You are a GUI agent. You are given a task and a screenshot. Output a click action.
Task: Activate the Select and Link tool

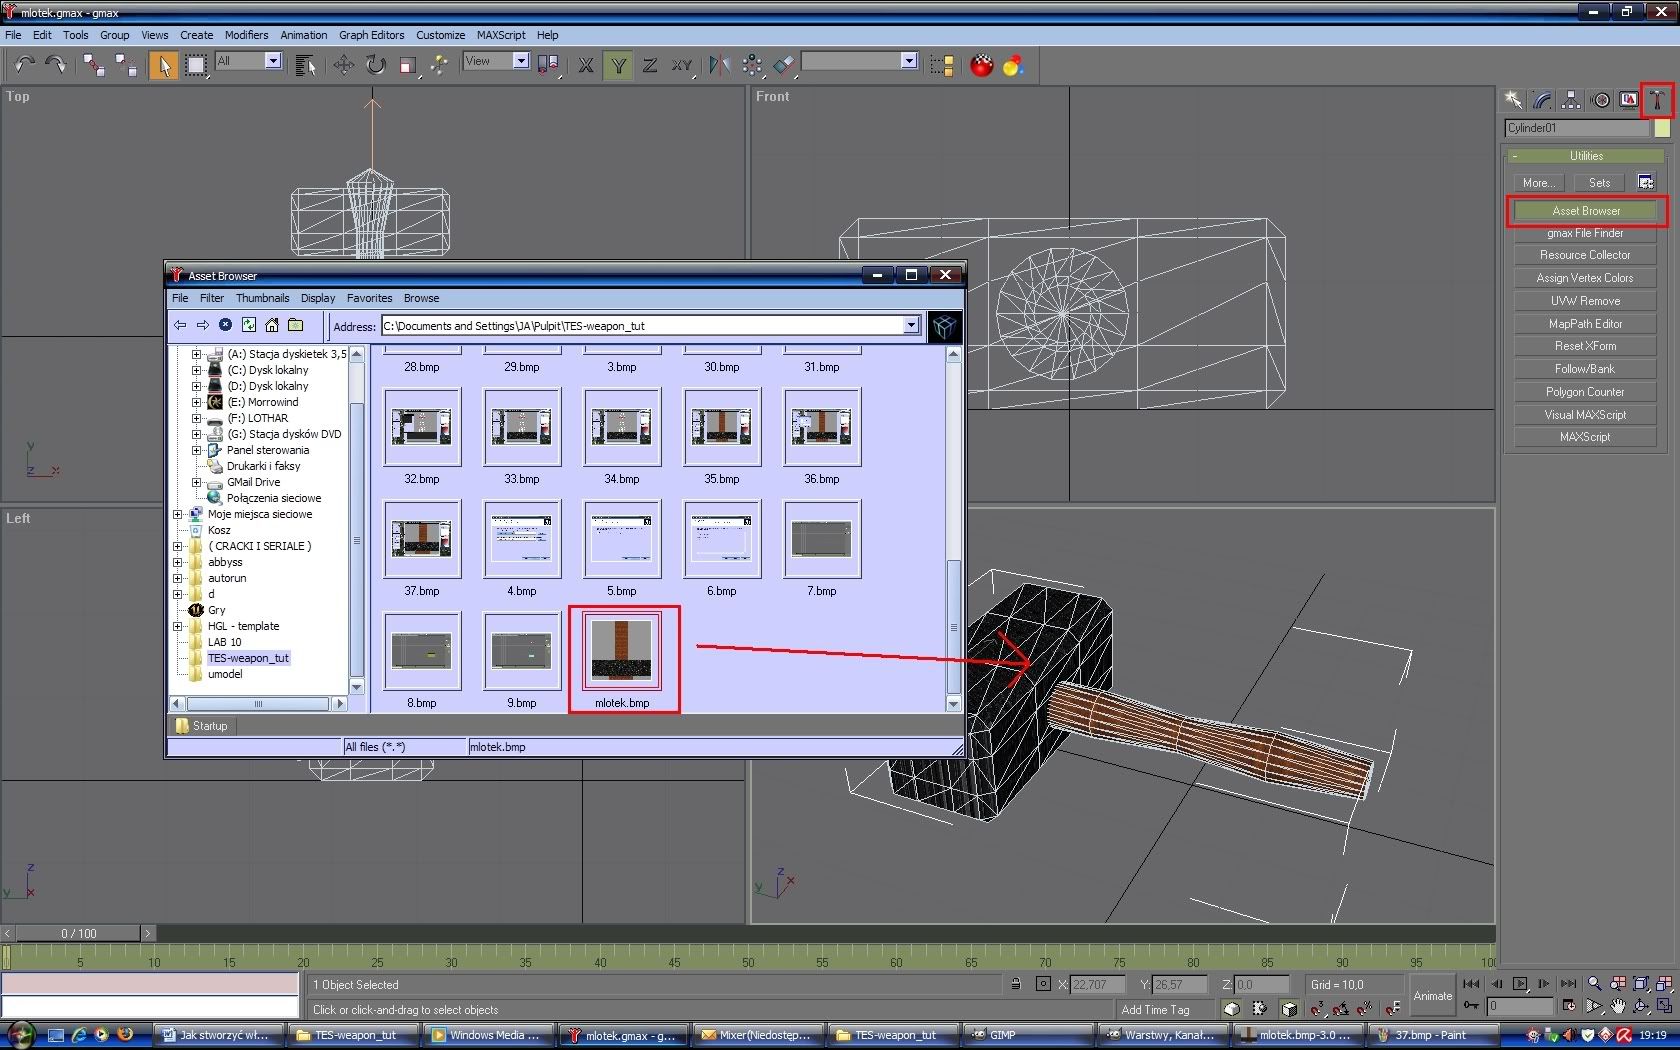(94, 65)
